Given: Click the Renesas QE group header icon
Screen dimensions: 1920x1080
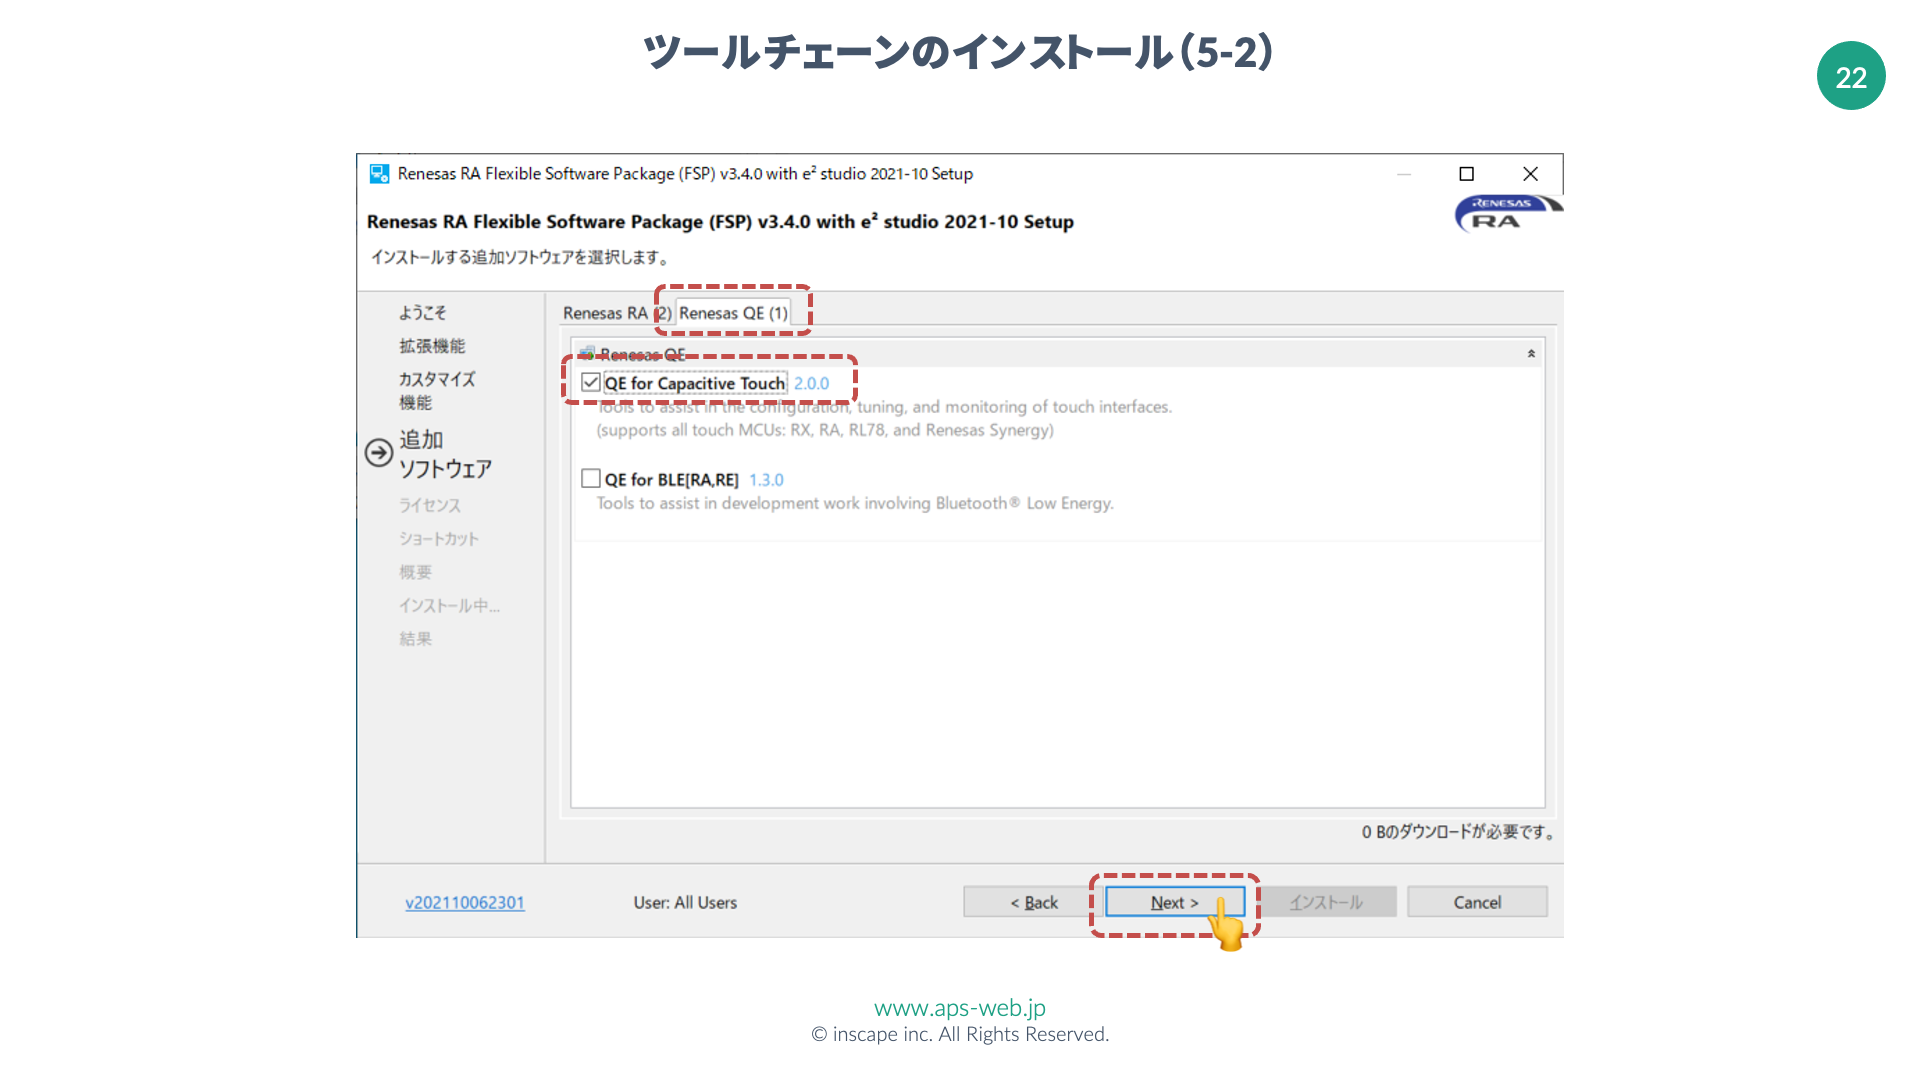Looking at the screenshot, I should [x=587, y=353].
